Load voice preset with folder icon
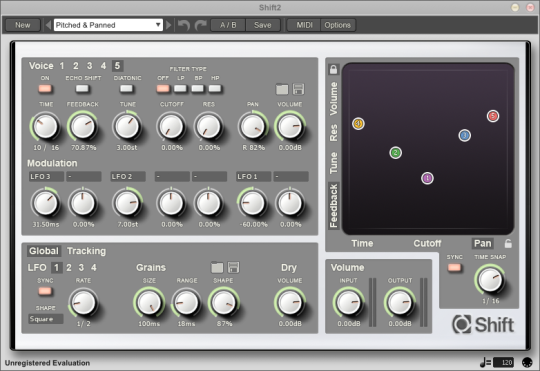Image resolution: width=540 pixels, height=371 pixels. click(x=282, y=89)
